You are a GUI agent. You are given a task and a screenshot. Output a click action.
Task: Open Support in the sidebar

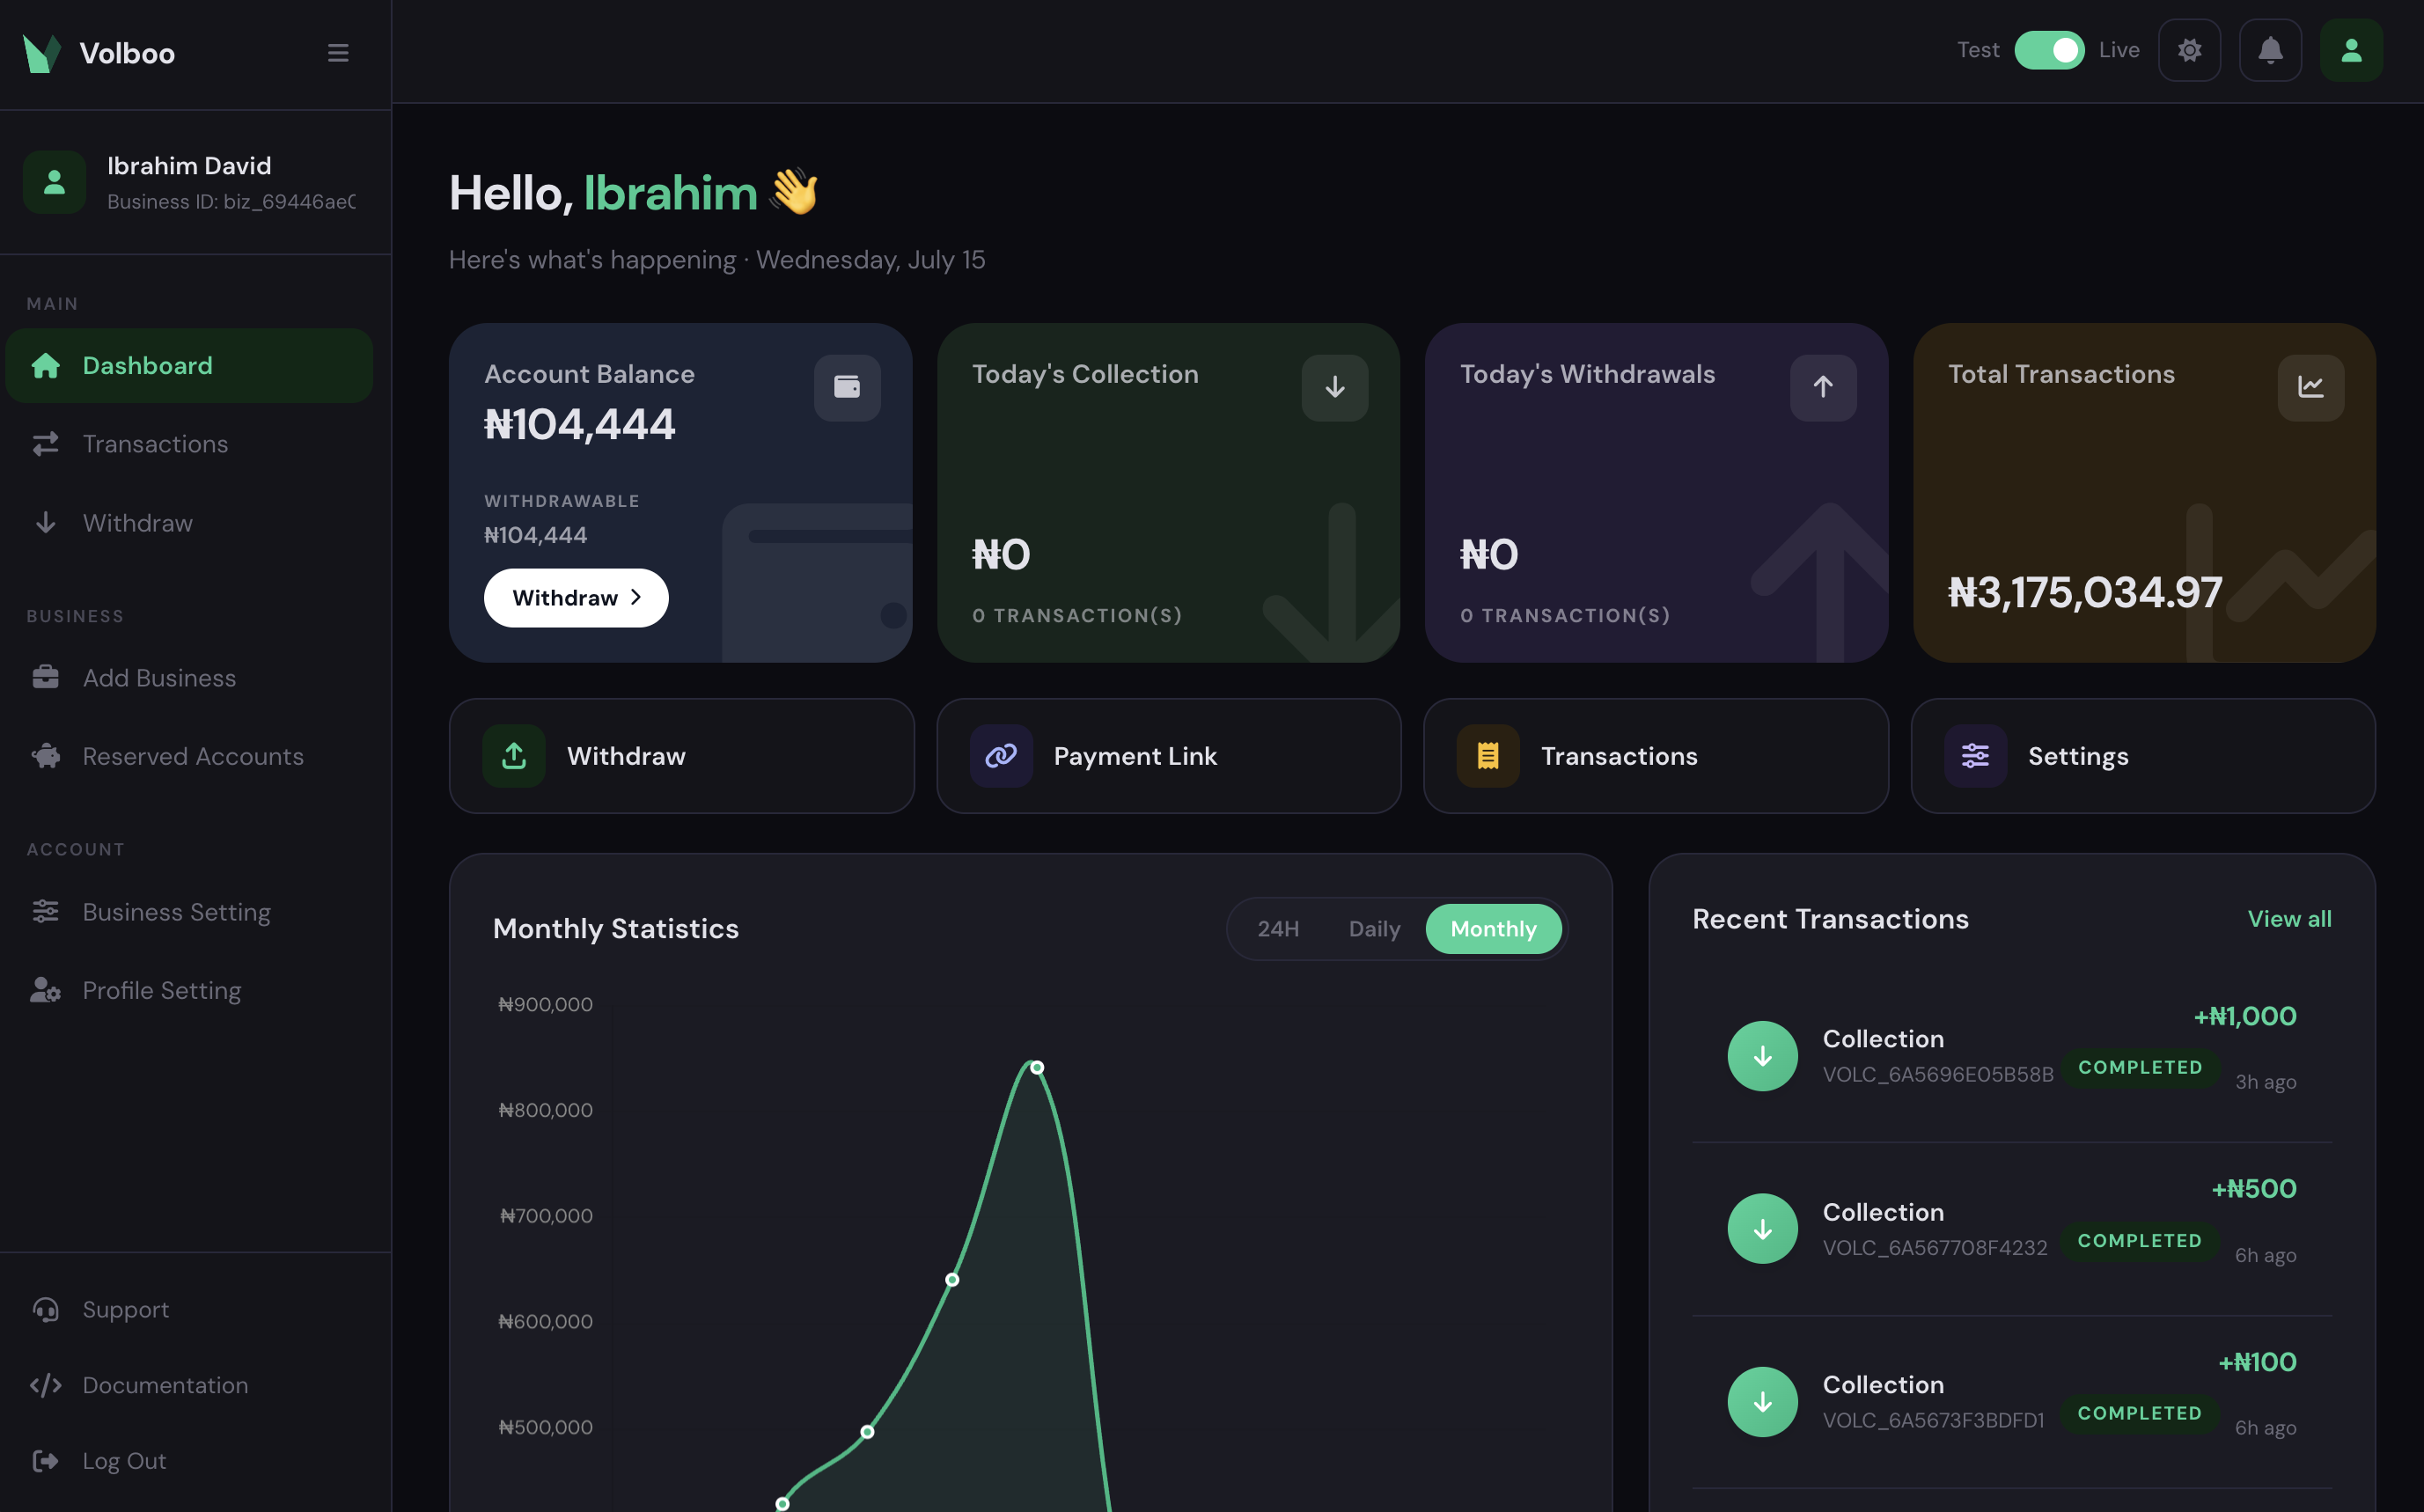coord(189,1310)
